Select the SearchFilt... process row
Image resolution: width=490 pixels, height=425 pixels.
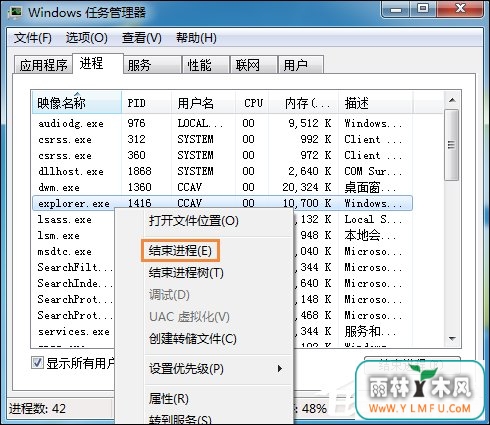point(73,268)
